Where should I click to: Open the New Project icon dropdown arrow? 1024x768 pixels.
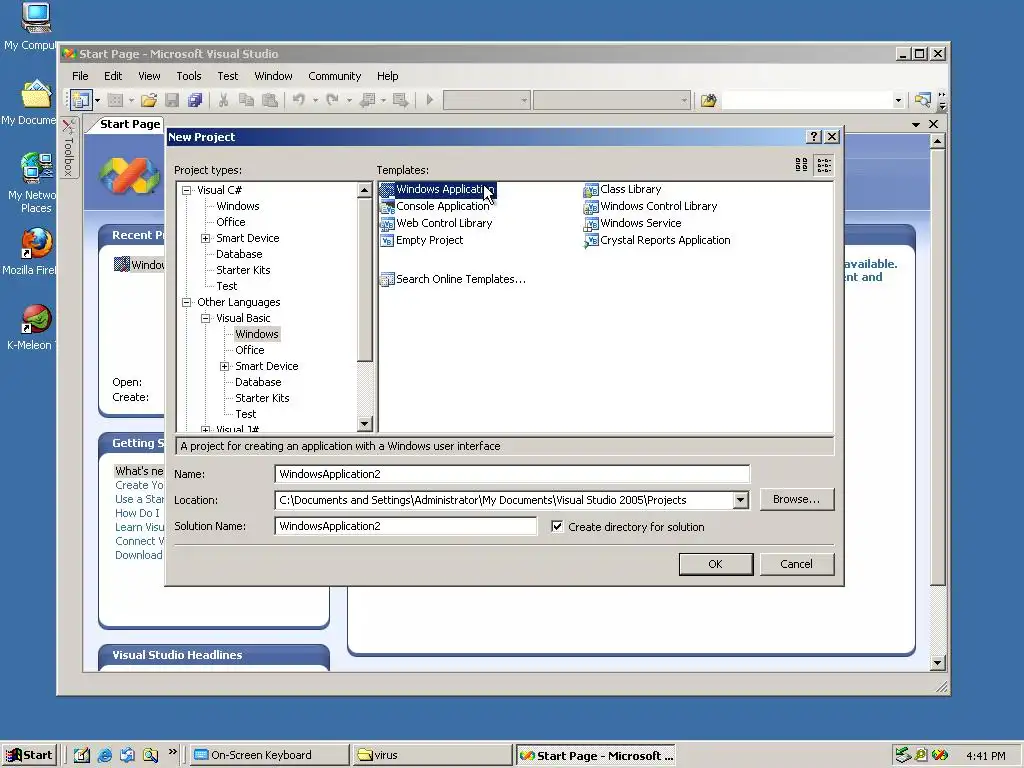pos(97,100)
